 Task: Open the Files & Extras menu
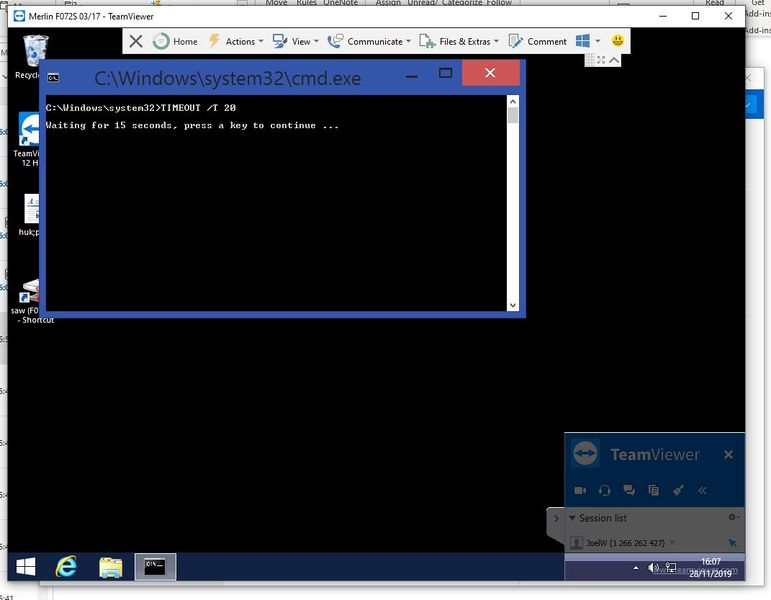[x=458, y=41]
